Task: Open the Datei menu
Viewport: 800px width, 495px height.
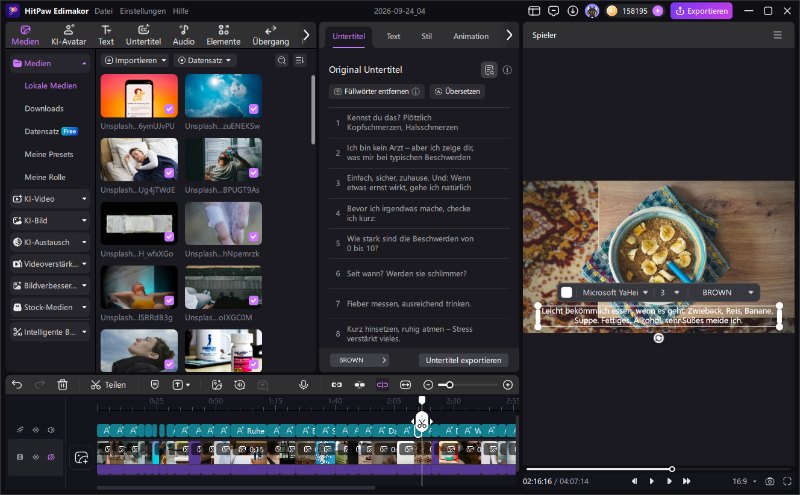Action: (103, 11)
